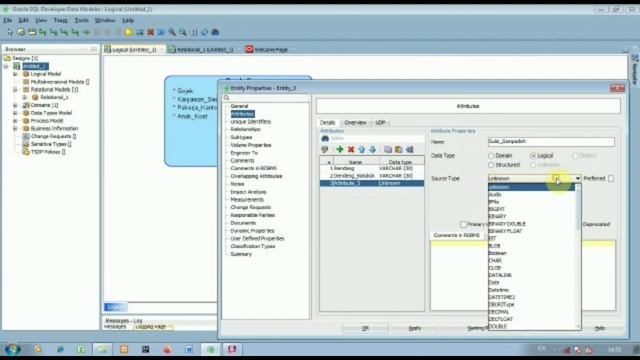Click the copy icon in attributes toolbar
Image resolution: width=640 pixels, height=360 pixels.
pos(388,149)
